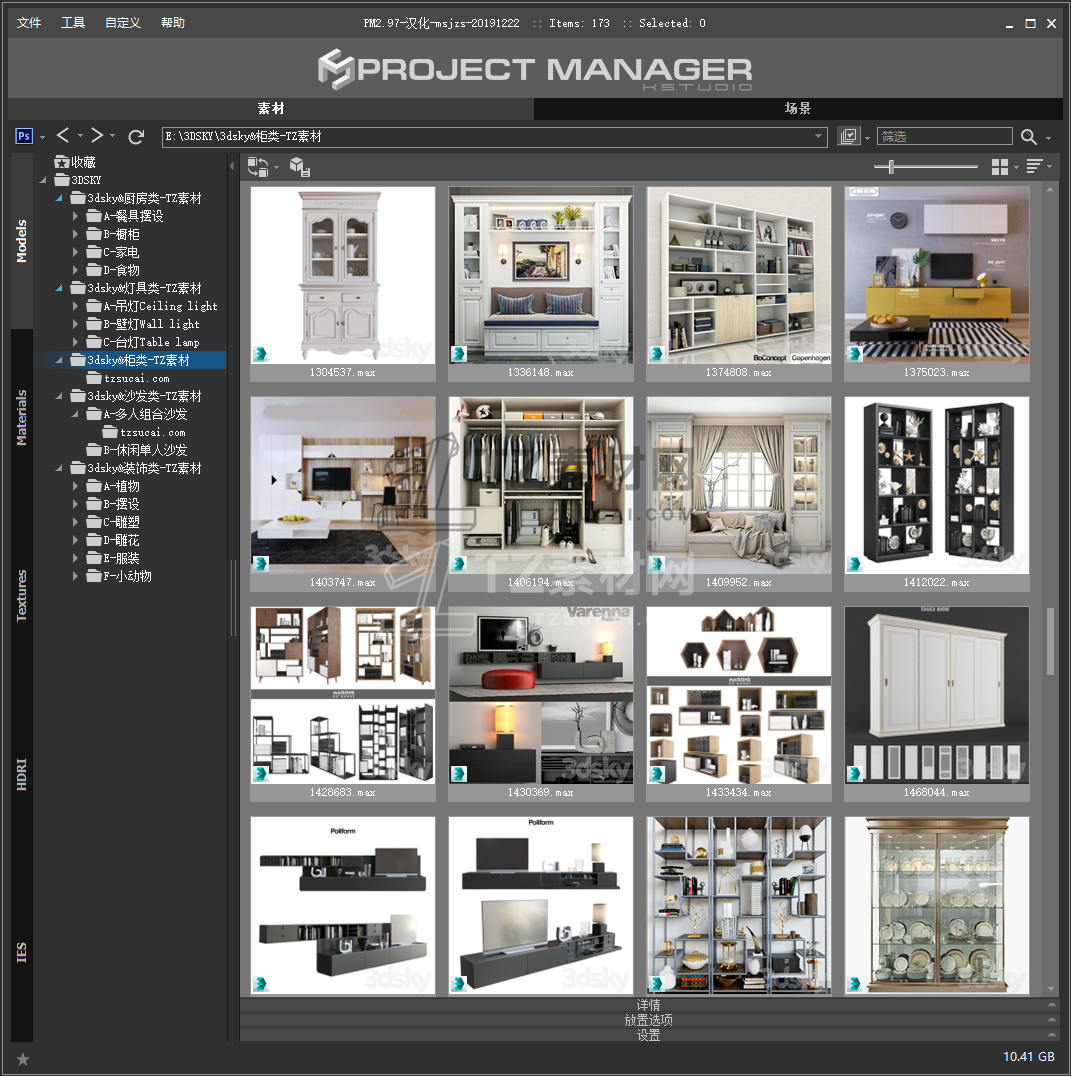Expand the A-餐具摆设 tree folder
This screenshot has width=1071, height=1076.
click(x=76, y=216)
